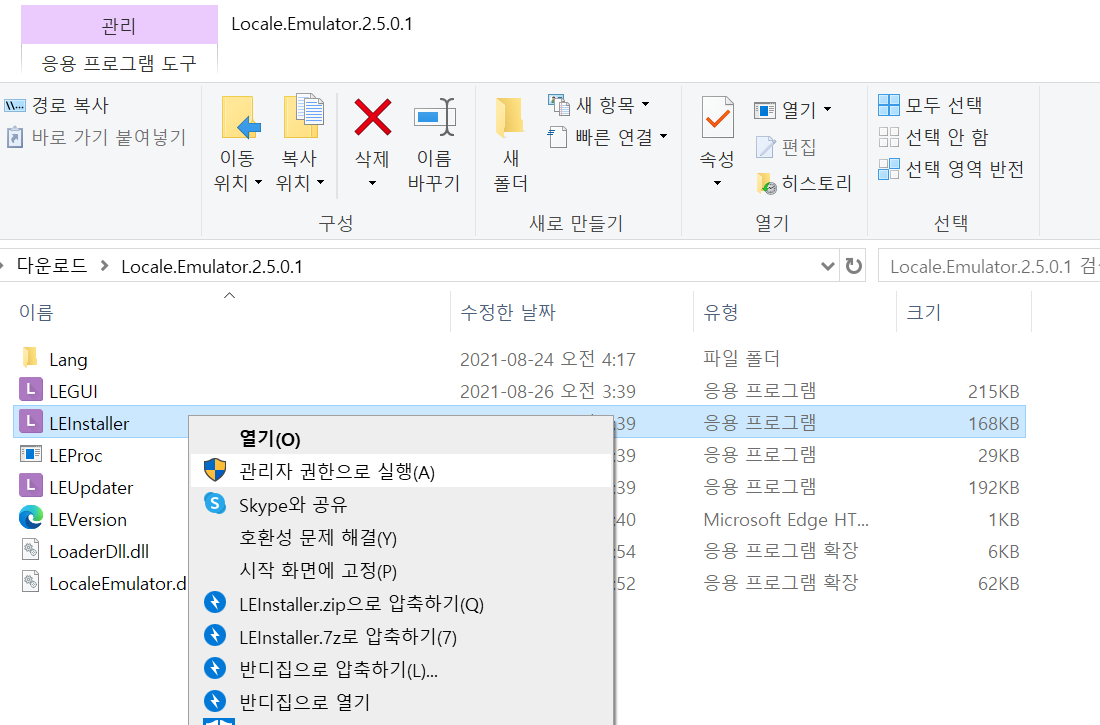Choose 관리자 권한으로 실행(A) menu entry
The width and height of the screenshot is (1100, 725).
click(x=401, y=471)
